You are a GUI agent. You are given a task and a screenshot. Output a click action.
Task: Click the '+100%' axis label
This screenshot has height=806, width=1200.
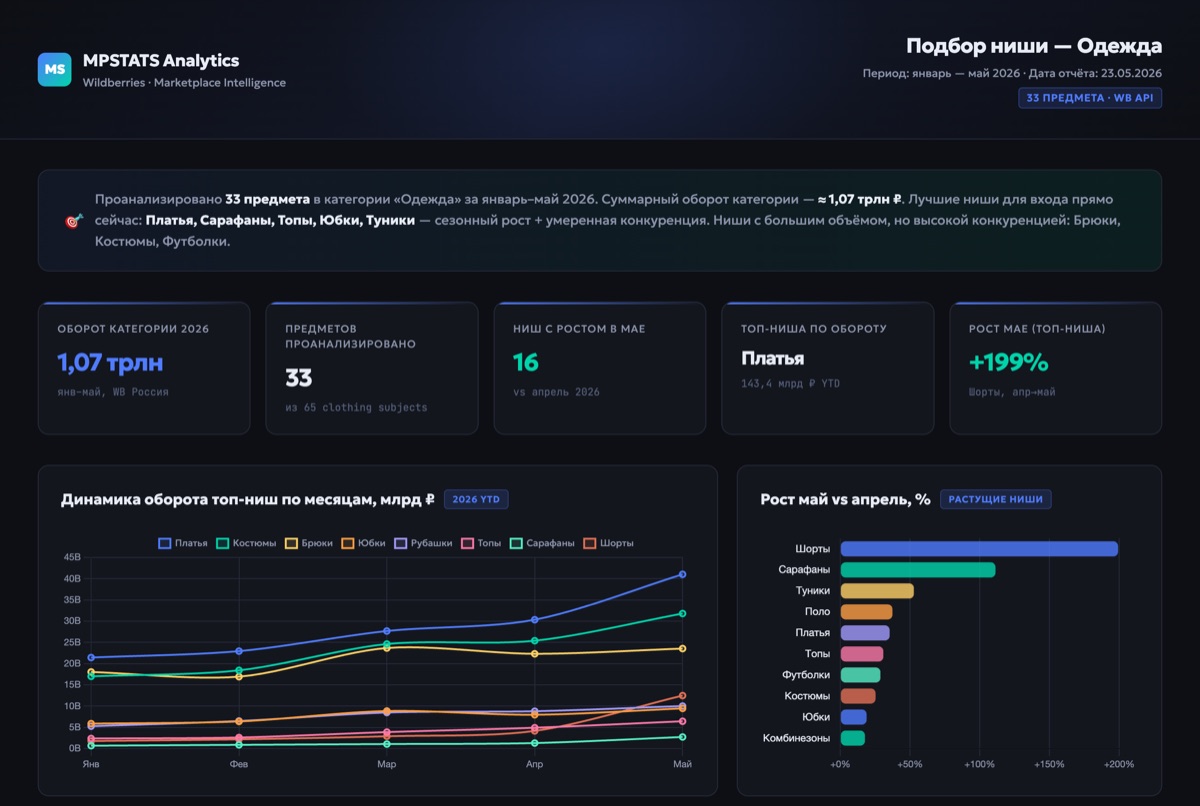pyautogui.click(x=980, y=764)
